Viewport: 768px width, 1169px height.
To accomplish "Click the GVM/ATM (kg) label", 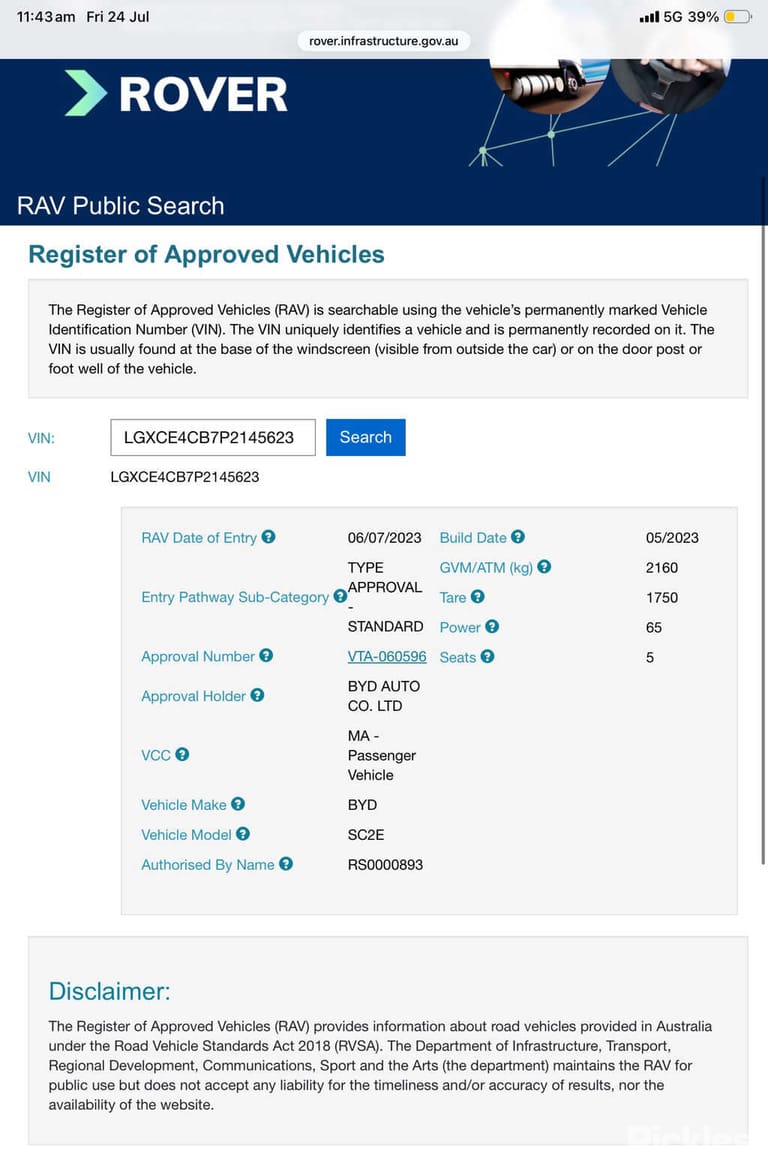I will point(486,567).
